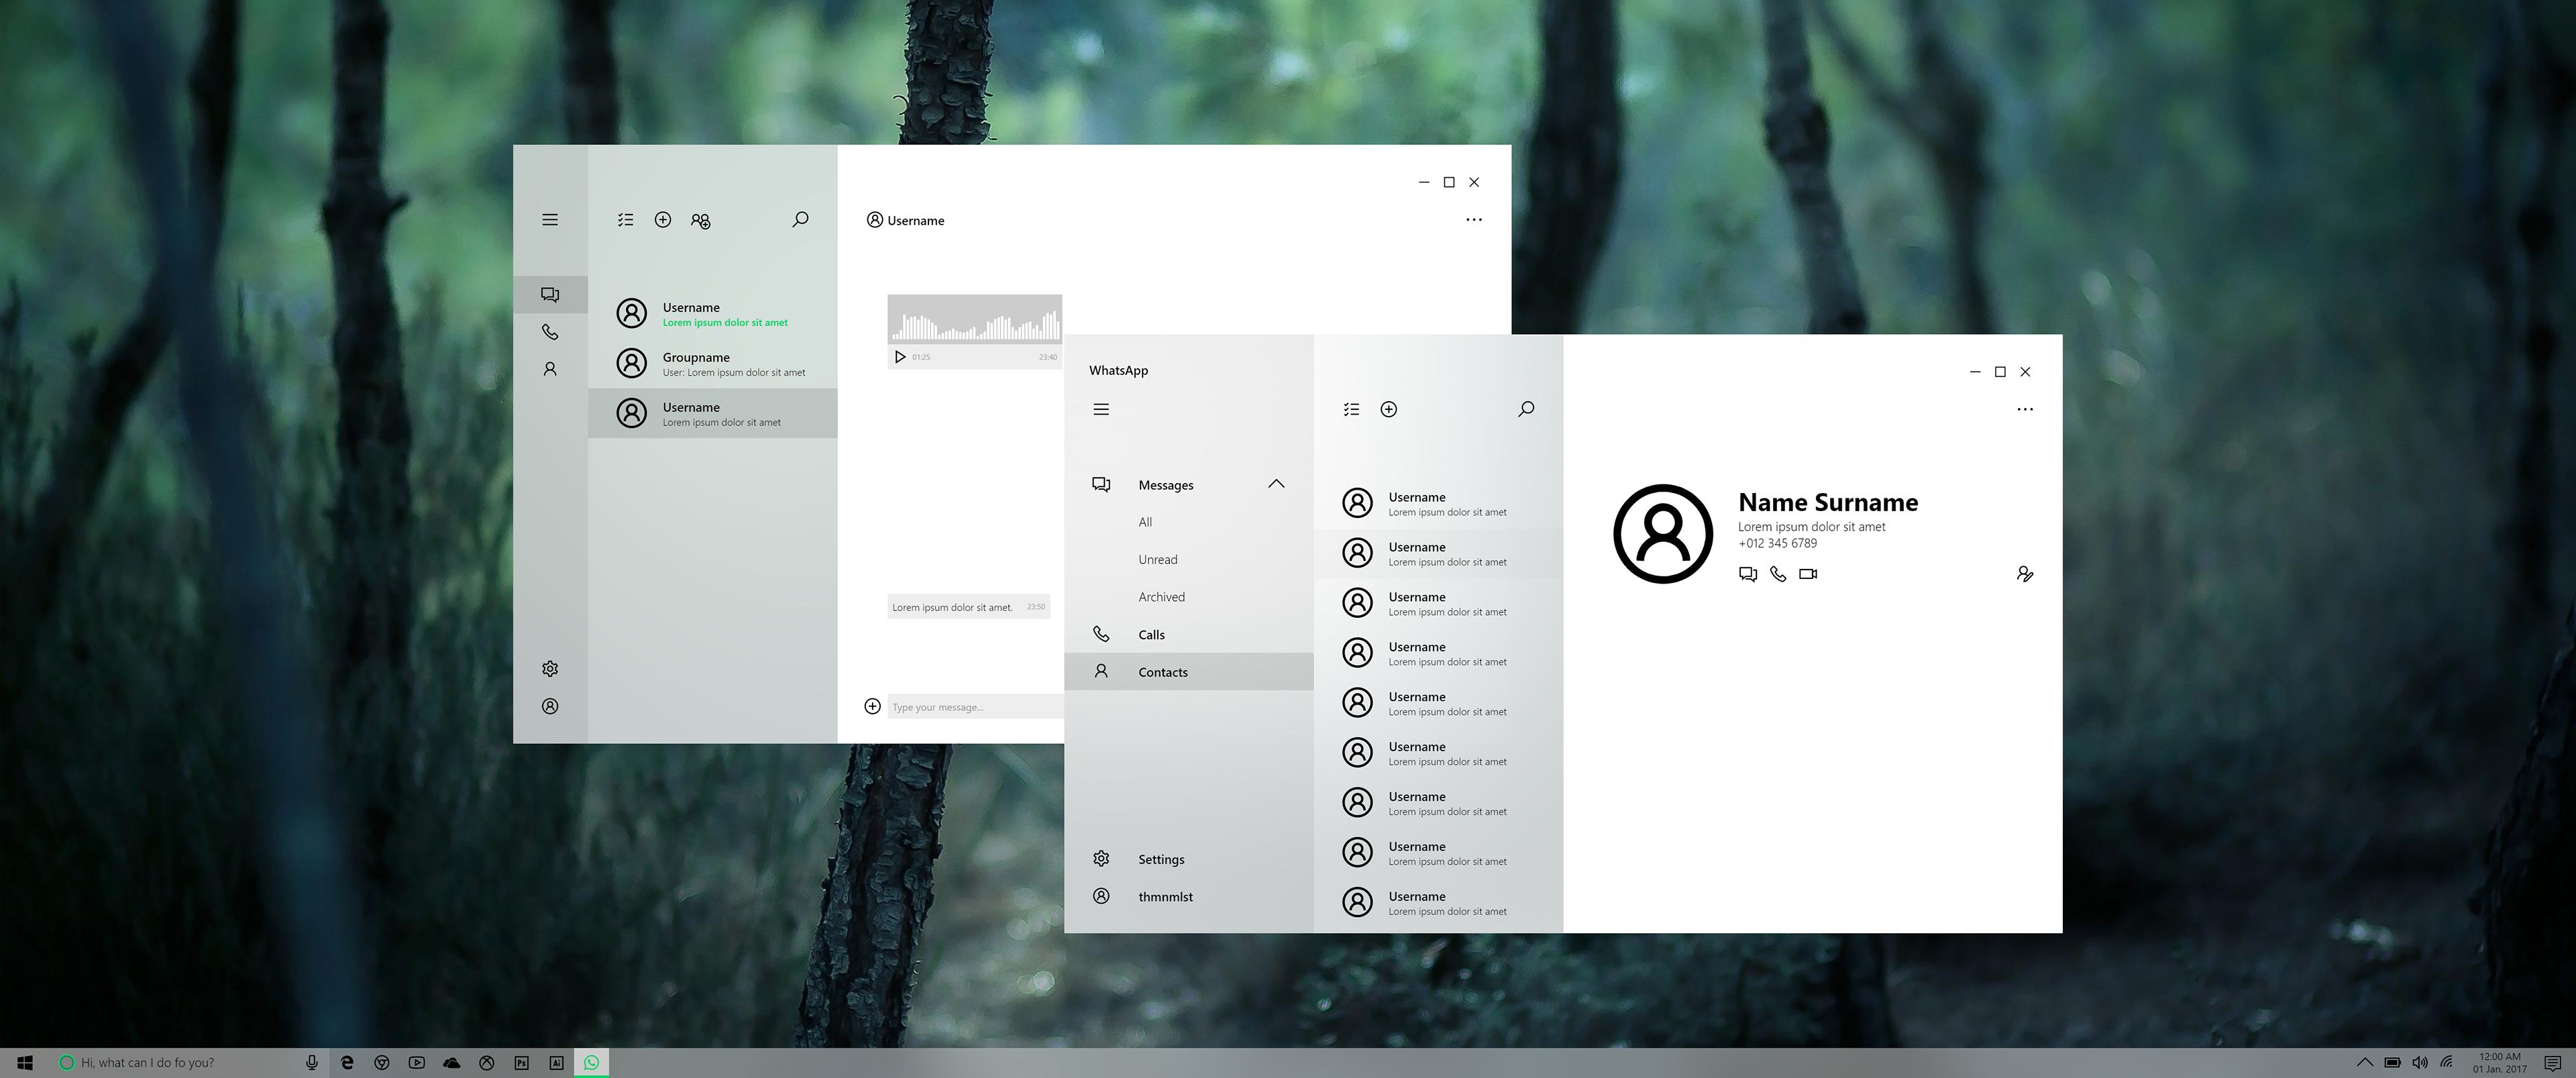Search chats in the chat window
This screenshot has height=1078, width=2576.
click(x=800, y=219)
